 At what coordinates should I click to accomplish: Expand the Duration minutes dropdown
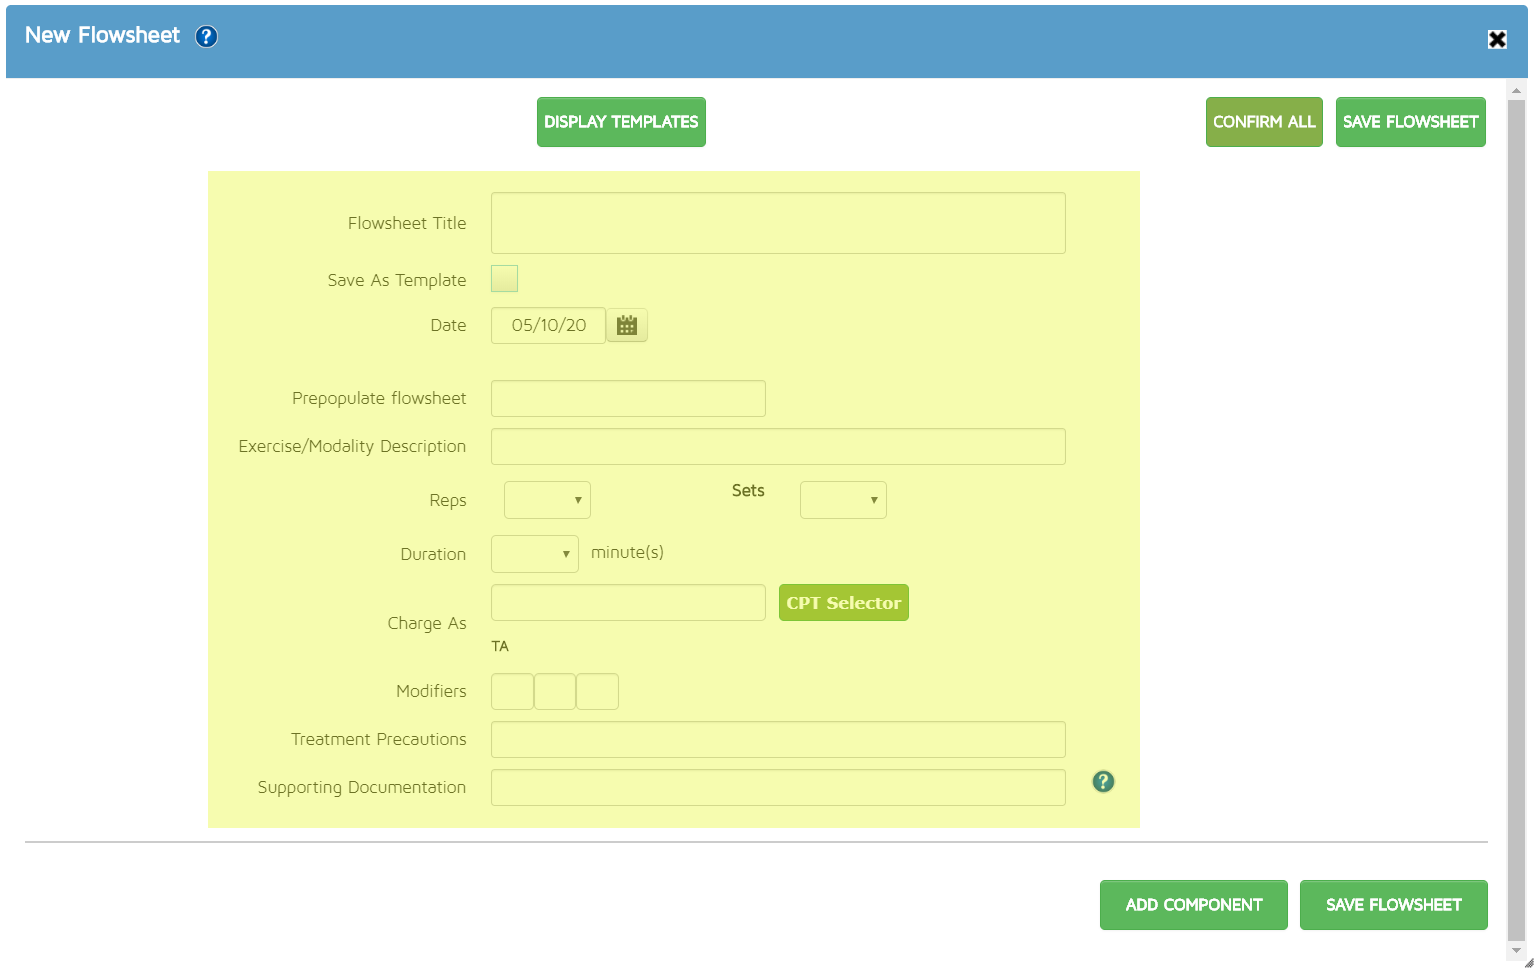click(x=535, y=554)
